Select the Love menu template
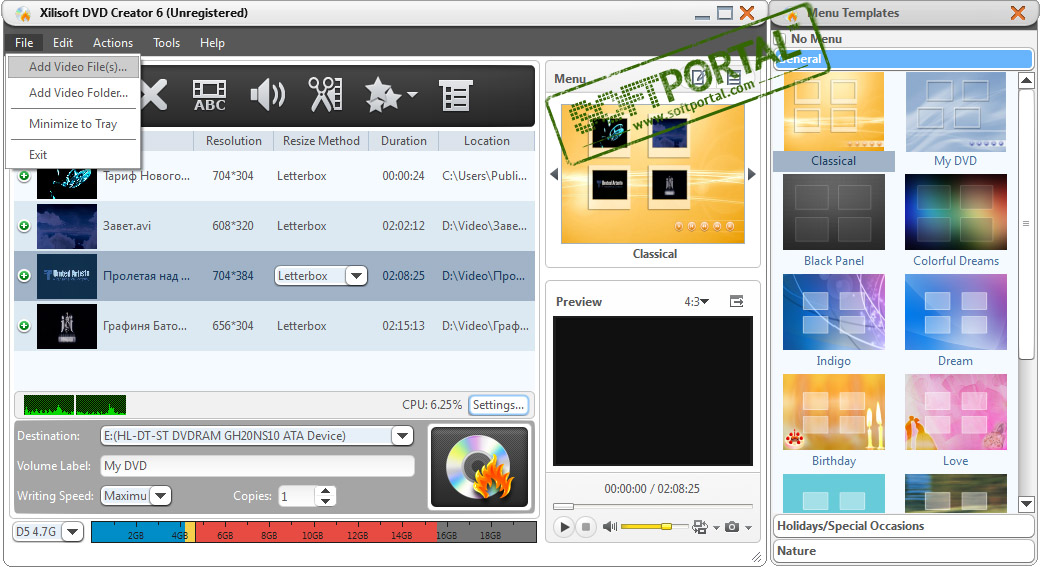This screenshot has width=1041, height=567. (x=955, y=422)
